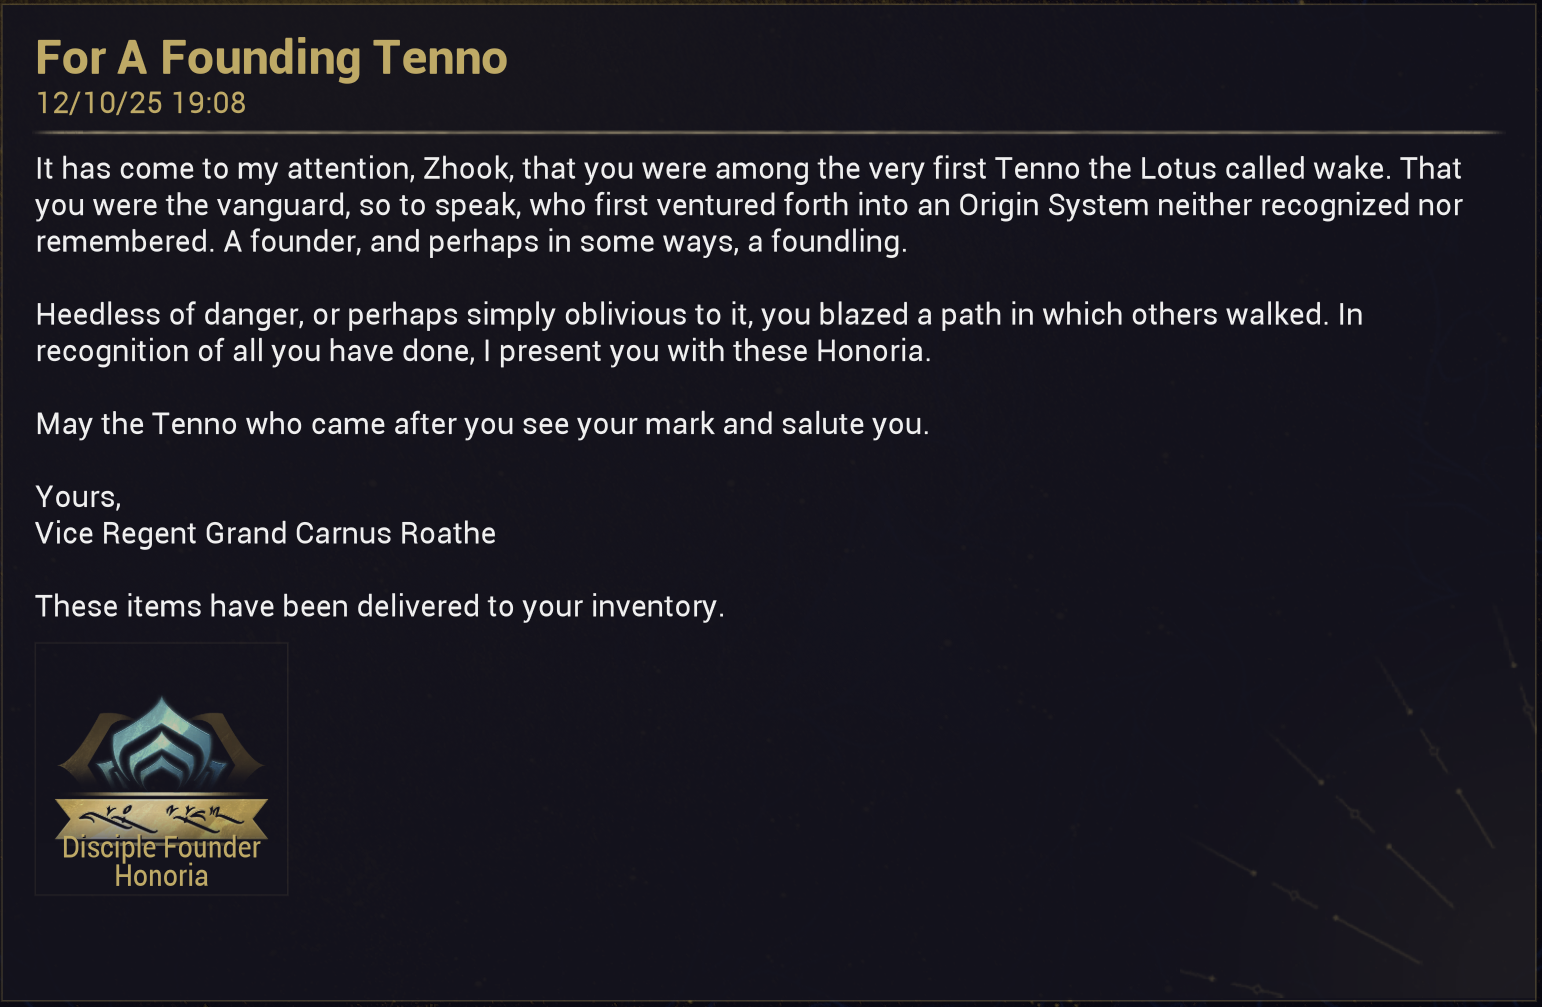Click the gold divider line under the timestamp
Image resolution: width=1542 pixels, height=1007 pixels.
click(x=770, y=132)
